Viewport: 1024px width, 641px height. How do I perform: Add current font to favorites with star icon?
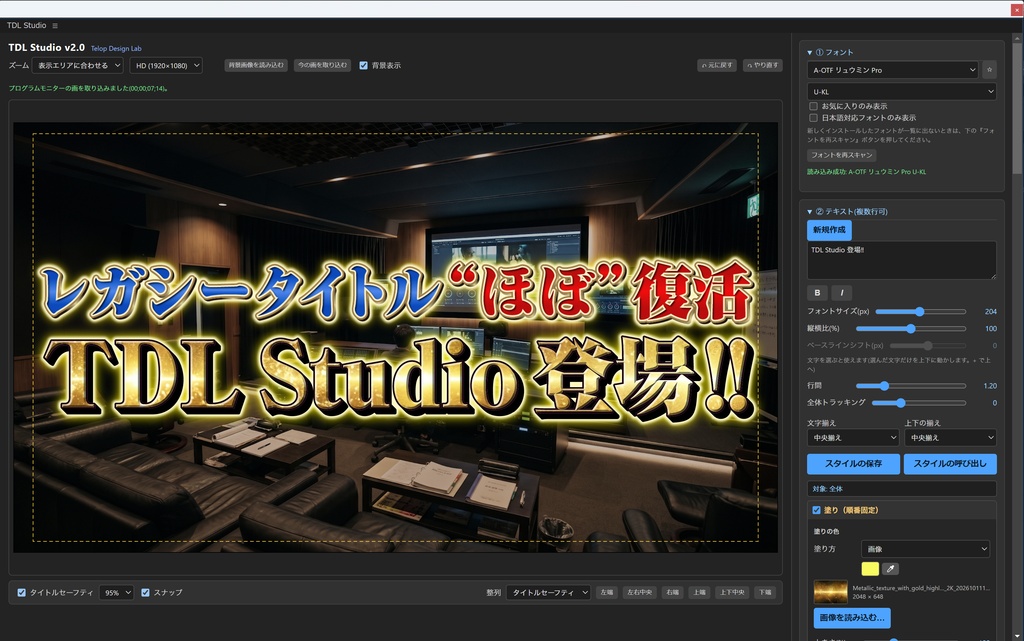(989, 69)
